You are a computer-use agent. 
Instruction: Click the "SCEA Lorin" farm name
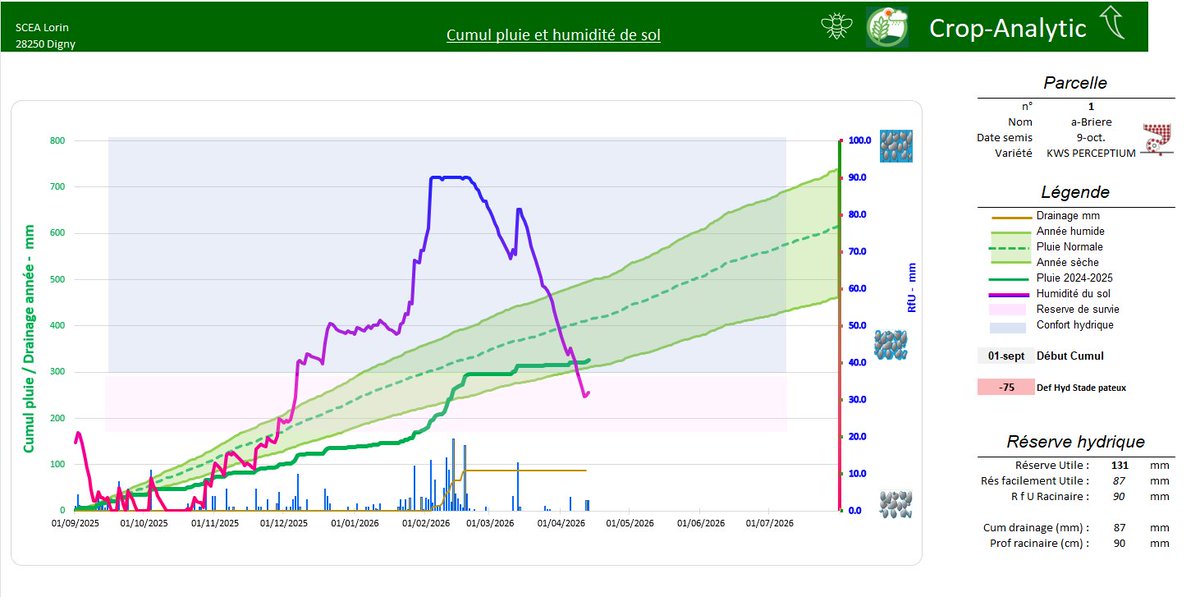click(x=43, y=27)
